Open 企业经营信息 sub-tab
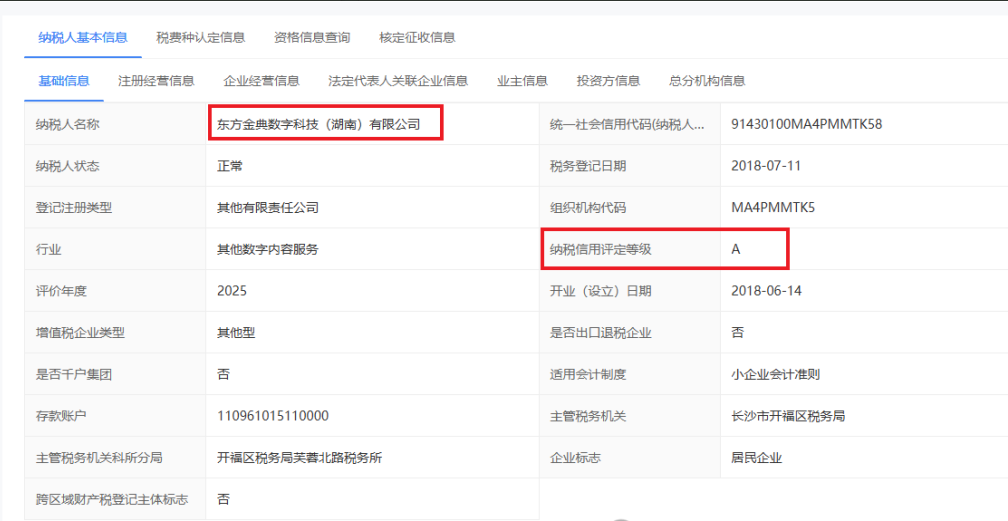1008x521 pixels. click(262, 81)
